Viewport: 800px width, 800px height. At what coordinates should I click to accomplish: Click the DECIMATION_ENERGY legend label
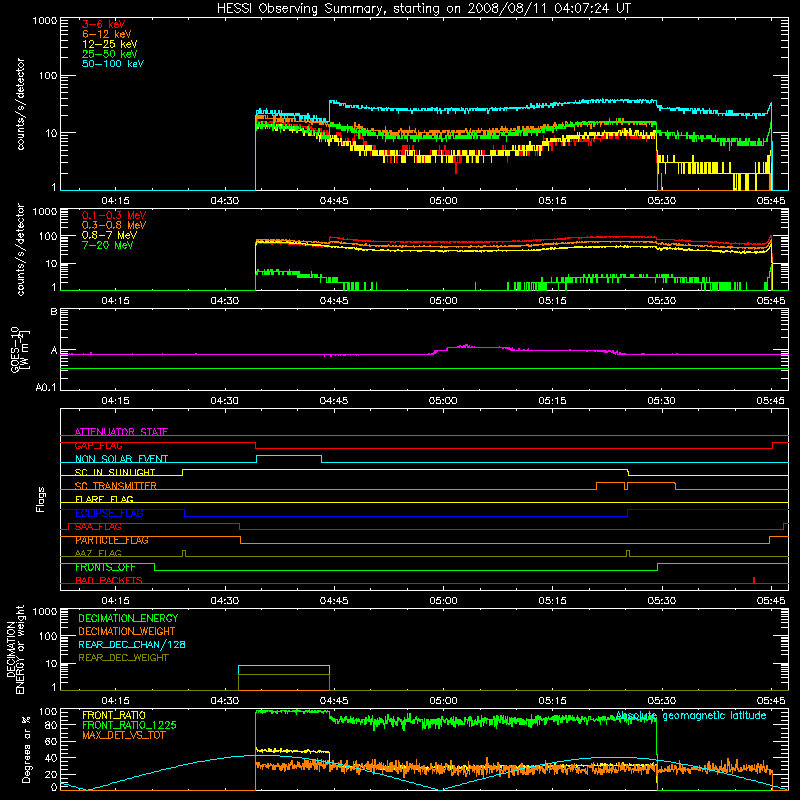click(x=128, y=618)
